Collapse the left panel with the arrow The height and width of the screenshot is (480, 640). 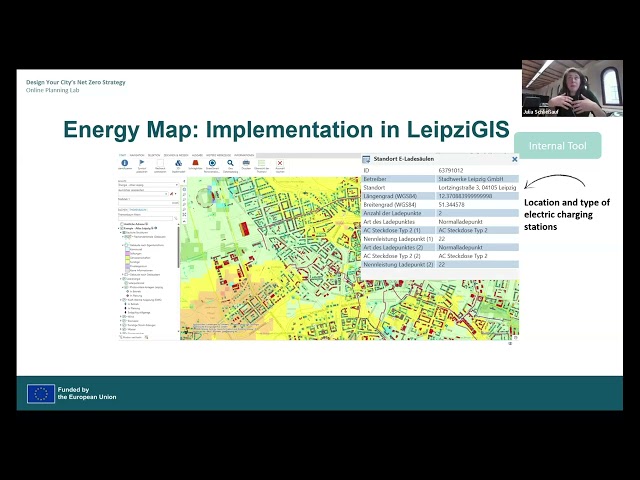(184, 181)
